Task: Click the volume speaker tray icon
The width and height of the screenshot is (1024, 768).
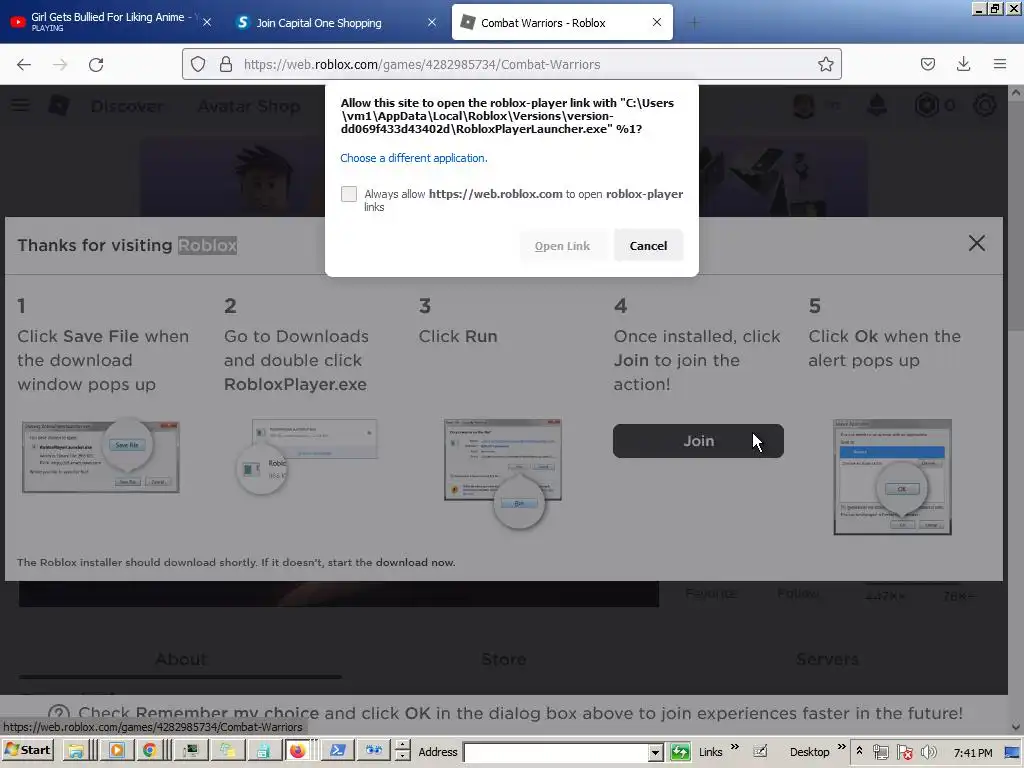Action: pos(928,752)
